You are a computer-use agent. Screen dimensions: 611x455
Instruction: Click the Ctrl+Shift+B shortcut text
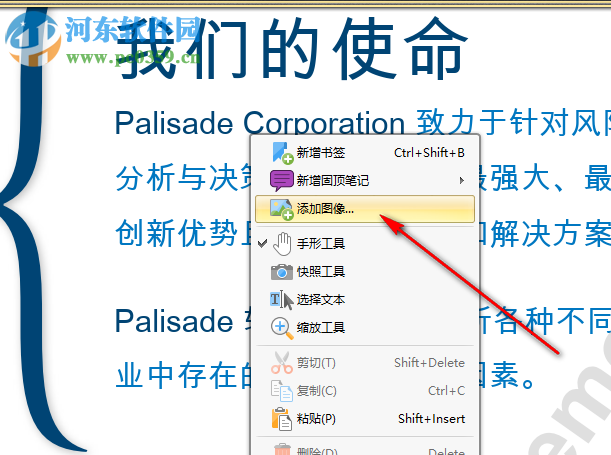pos(429,153)
